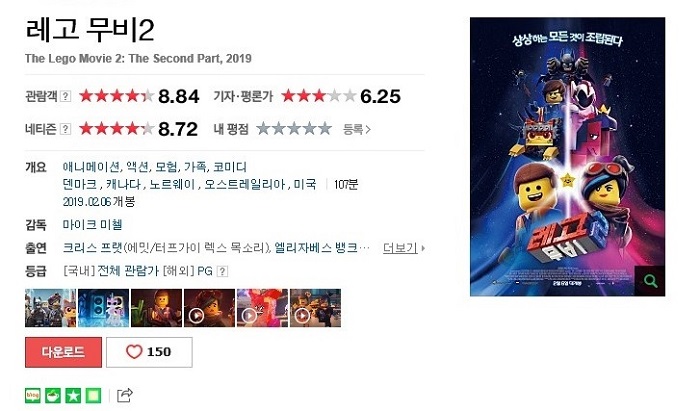The image size is (700, 411).
Task: Set my rating on the gray stars
Action: 294,129
